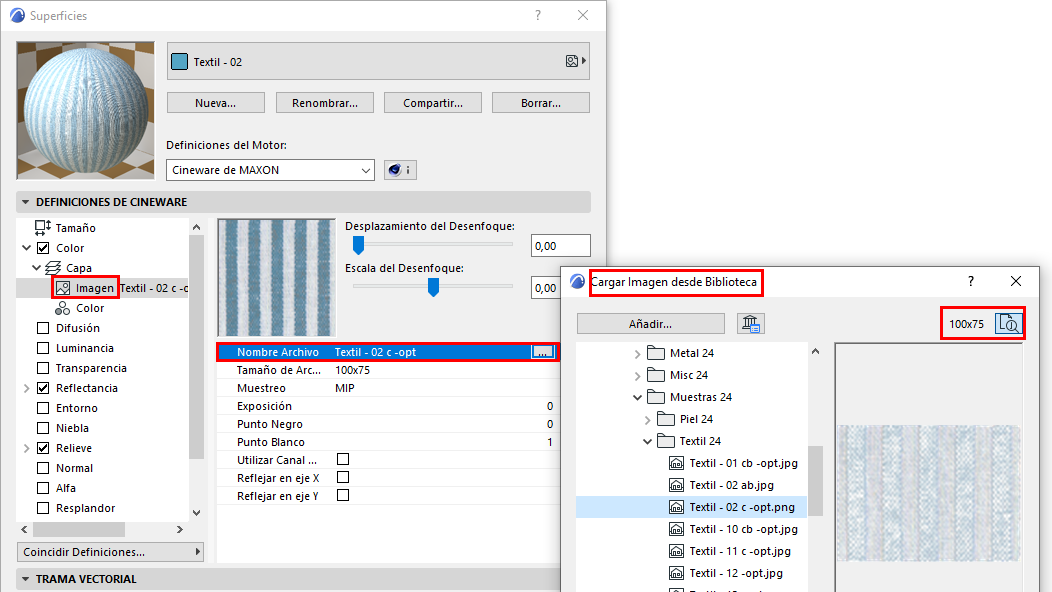The width and height of the screenshot is (1052, 592).
Task: Expand the Misc 24 folder
Action: 637,376
